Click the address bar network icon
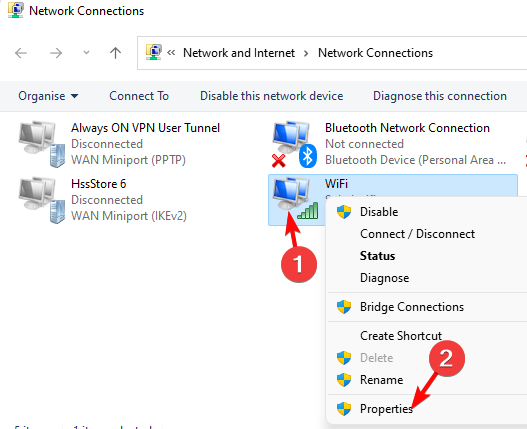 (x=154, y=52)
